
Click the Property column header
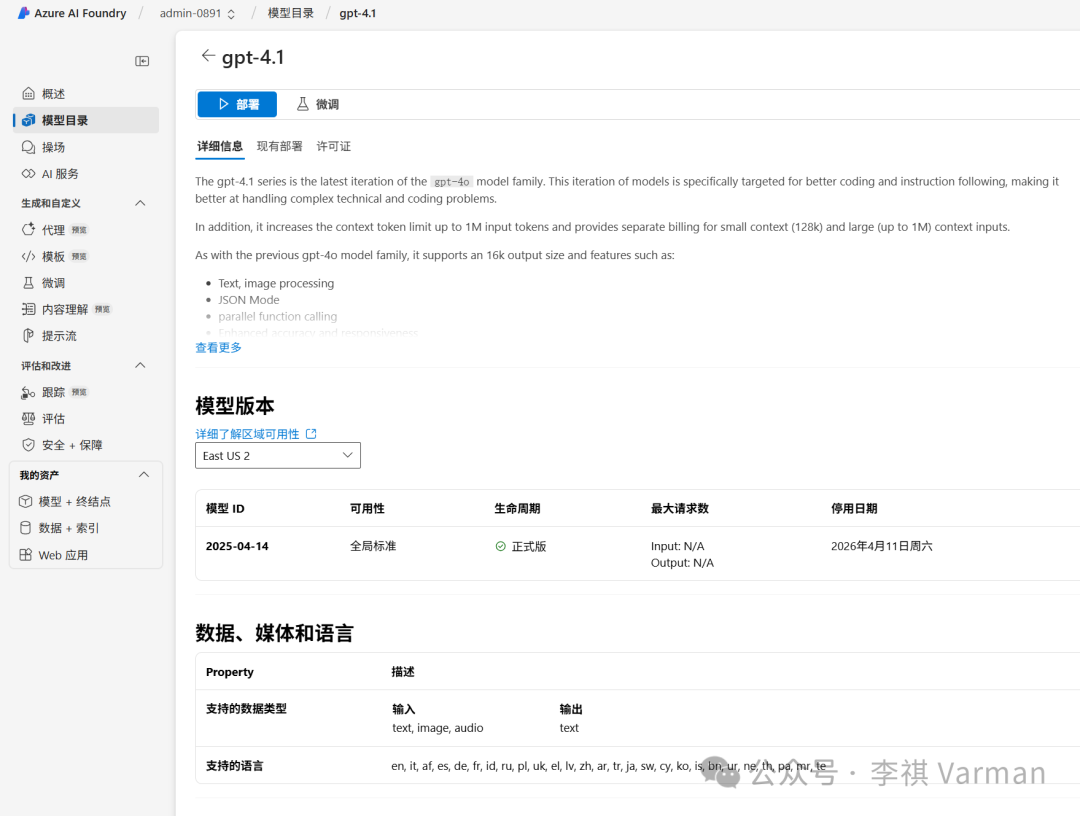click(x=230, y=672)
